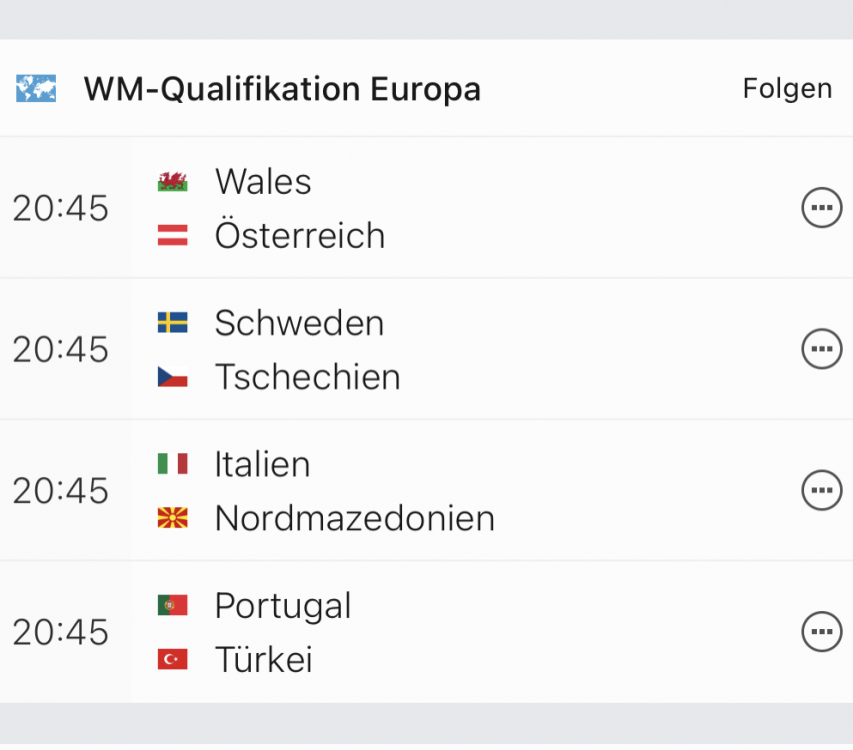Image resolution: width=853 pixels, height=750 pixels.
Task: Tap the Tschechien flag icon
Action: [x=172, y=377]
